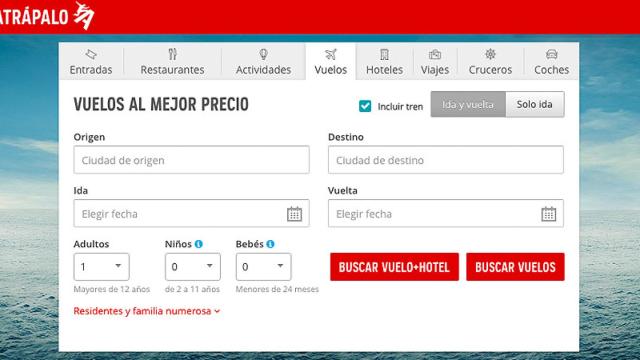Switch to the Viajes tab
Screen dimensions: 640x360
tap(435, 61)
